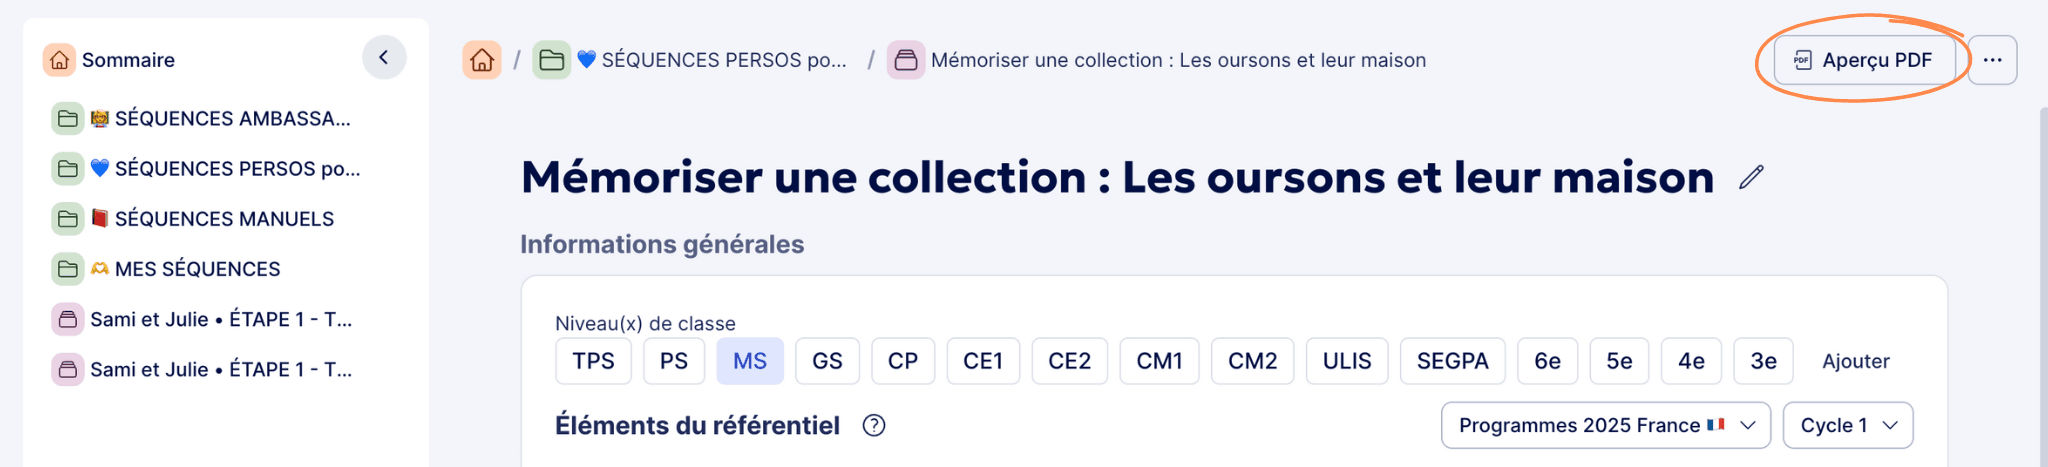This screenshot has width=2048, height=467.
Task: Click the folder icon in the breadcrumb
Action: click(551, 60)
